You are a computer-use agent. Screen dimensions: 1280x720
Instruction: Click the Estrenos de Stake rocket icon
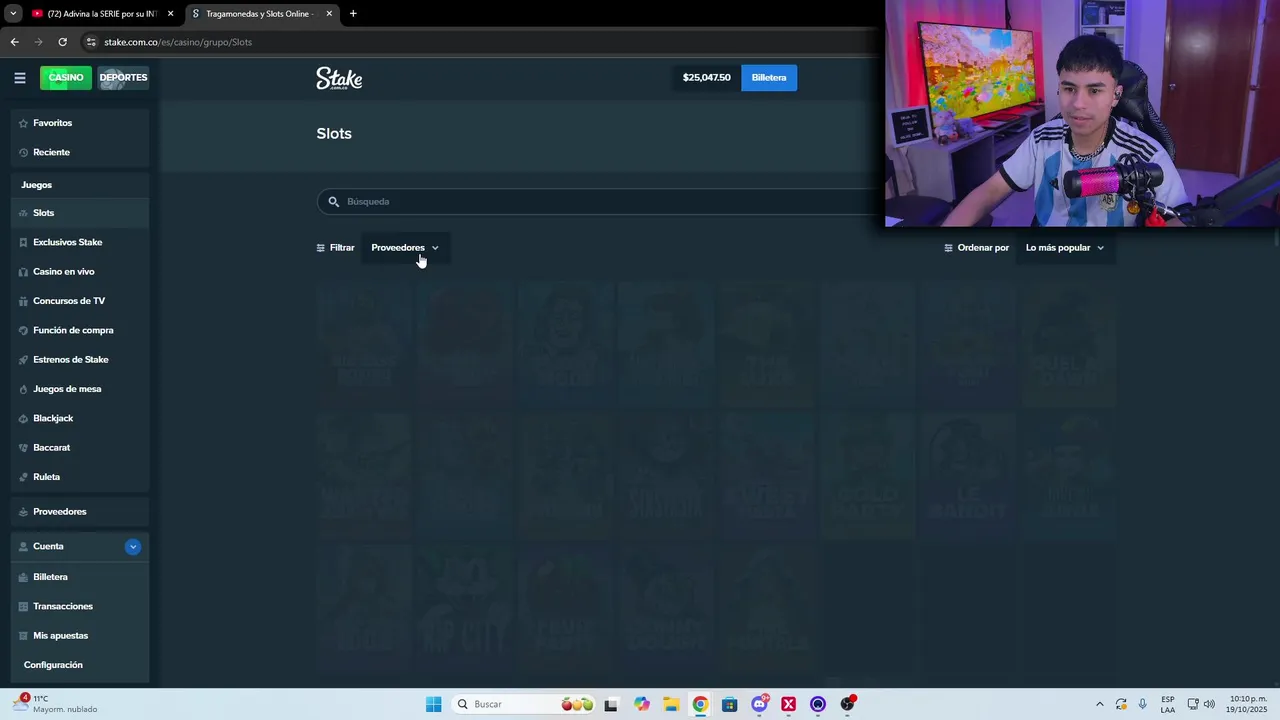pos(24,360)
